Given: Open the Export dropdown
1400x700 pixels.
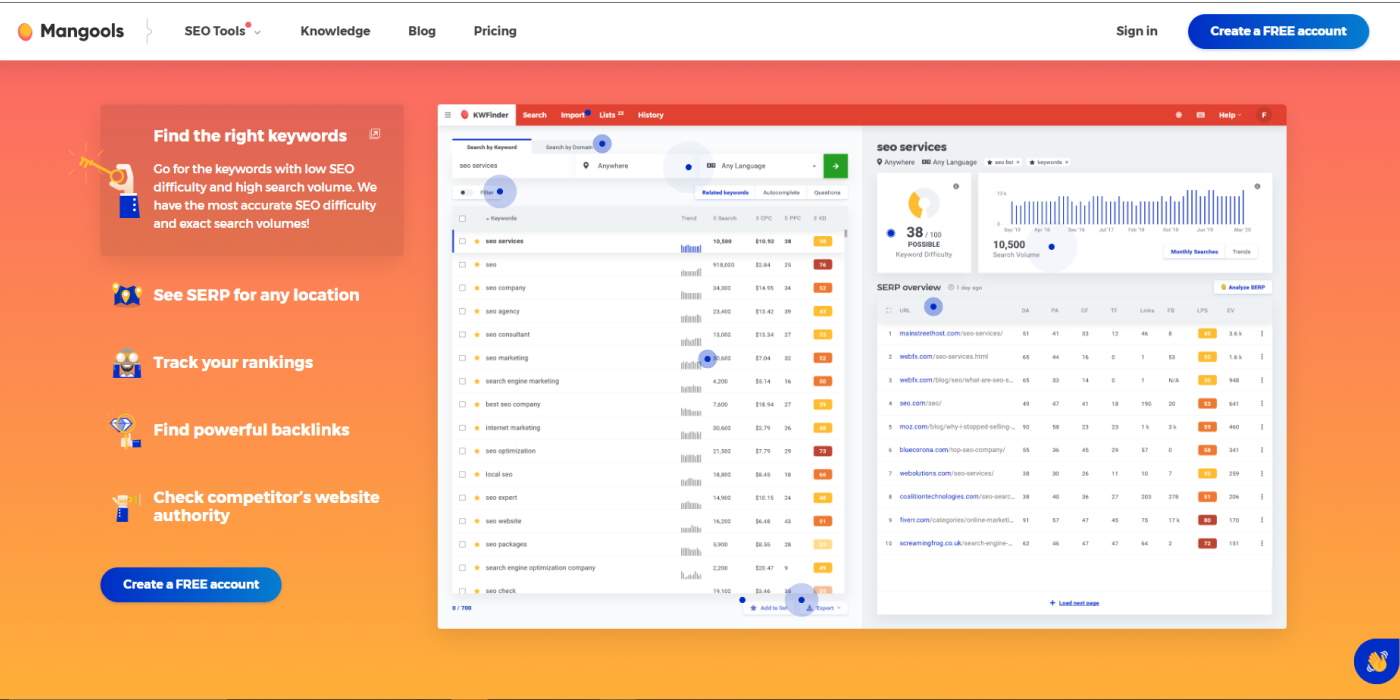Looking at the screenshot, I should click(824, 608).
